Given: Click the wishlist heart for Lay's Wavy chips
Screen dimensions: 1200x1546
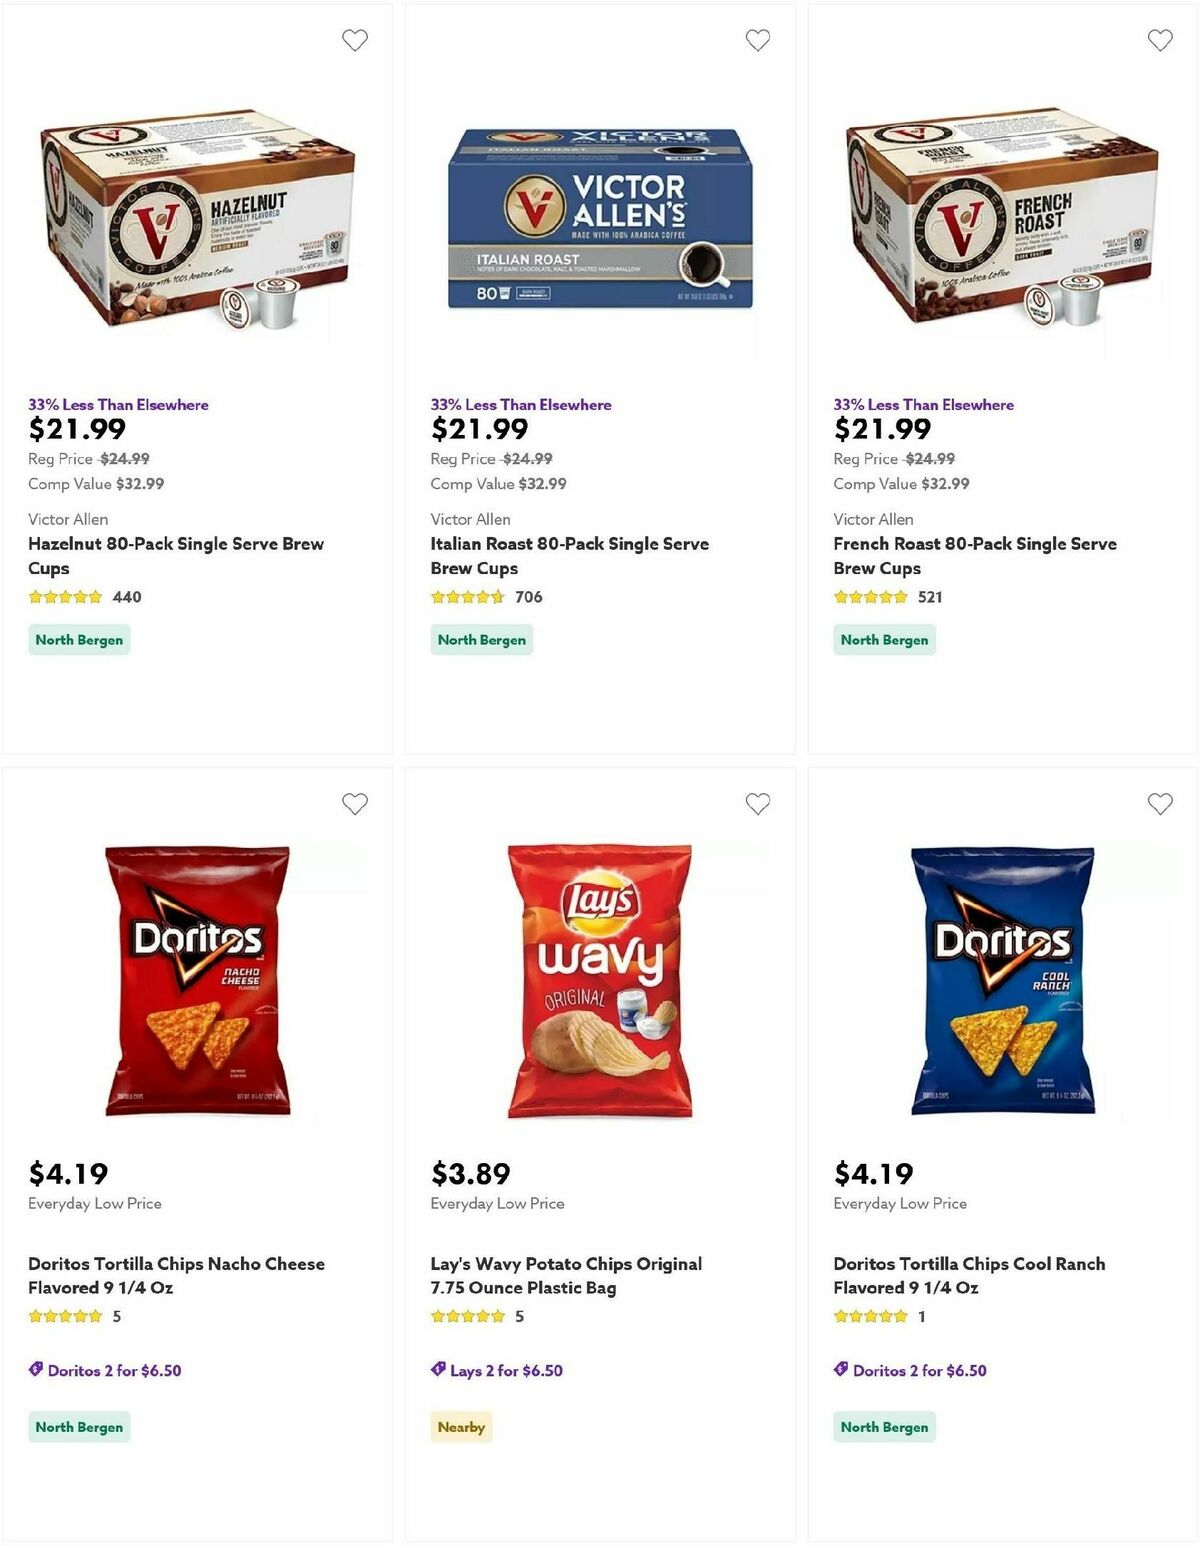Looking at the screenshot, I should 757,803.
